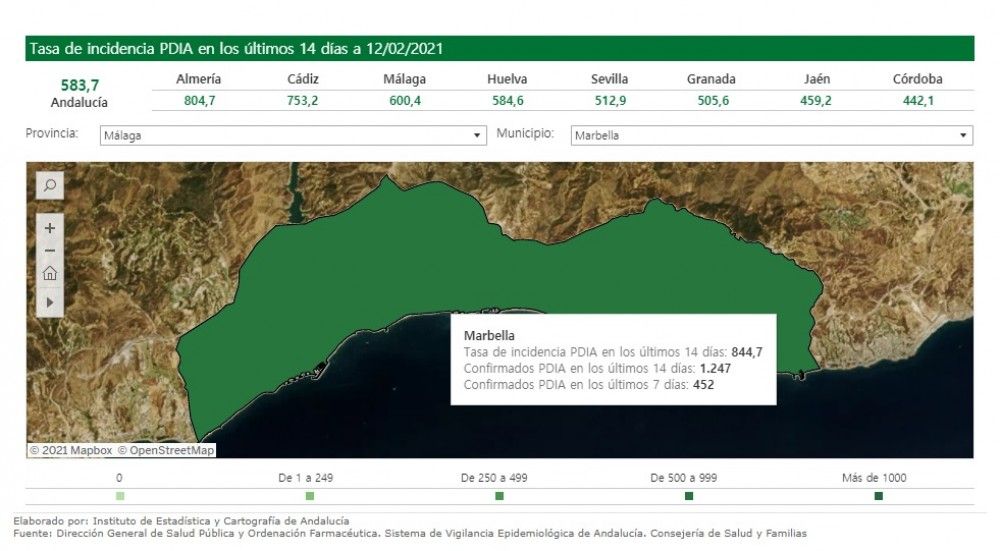1000x551 pixels.
Task: Click the Sevilla rate value 512,9
Action: pos(610,101)
